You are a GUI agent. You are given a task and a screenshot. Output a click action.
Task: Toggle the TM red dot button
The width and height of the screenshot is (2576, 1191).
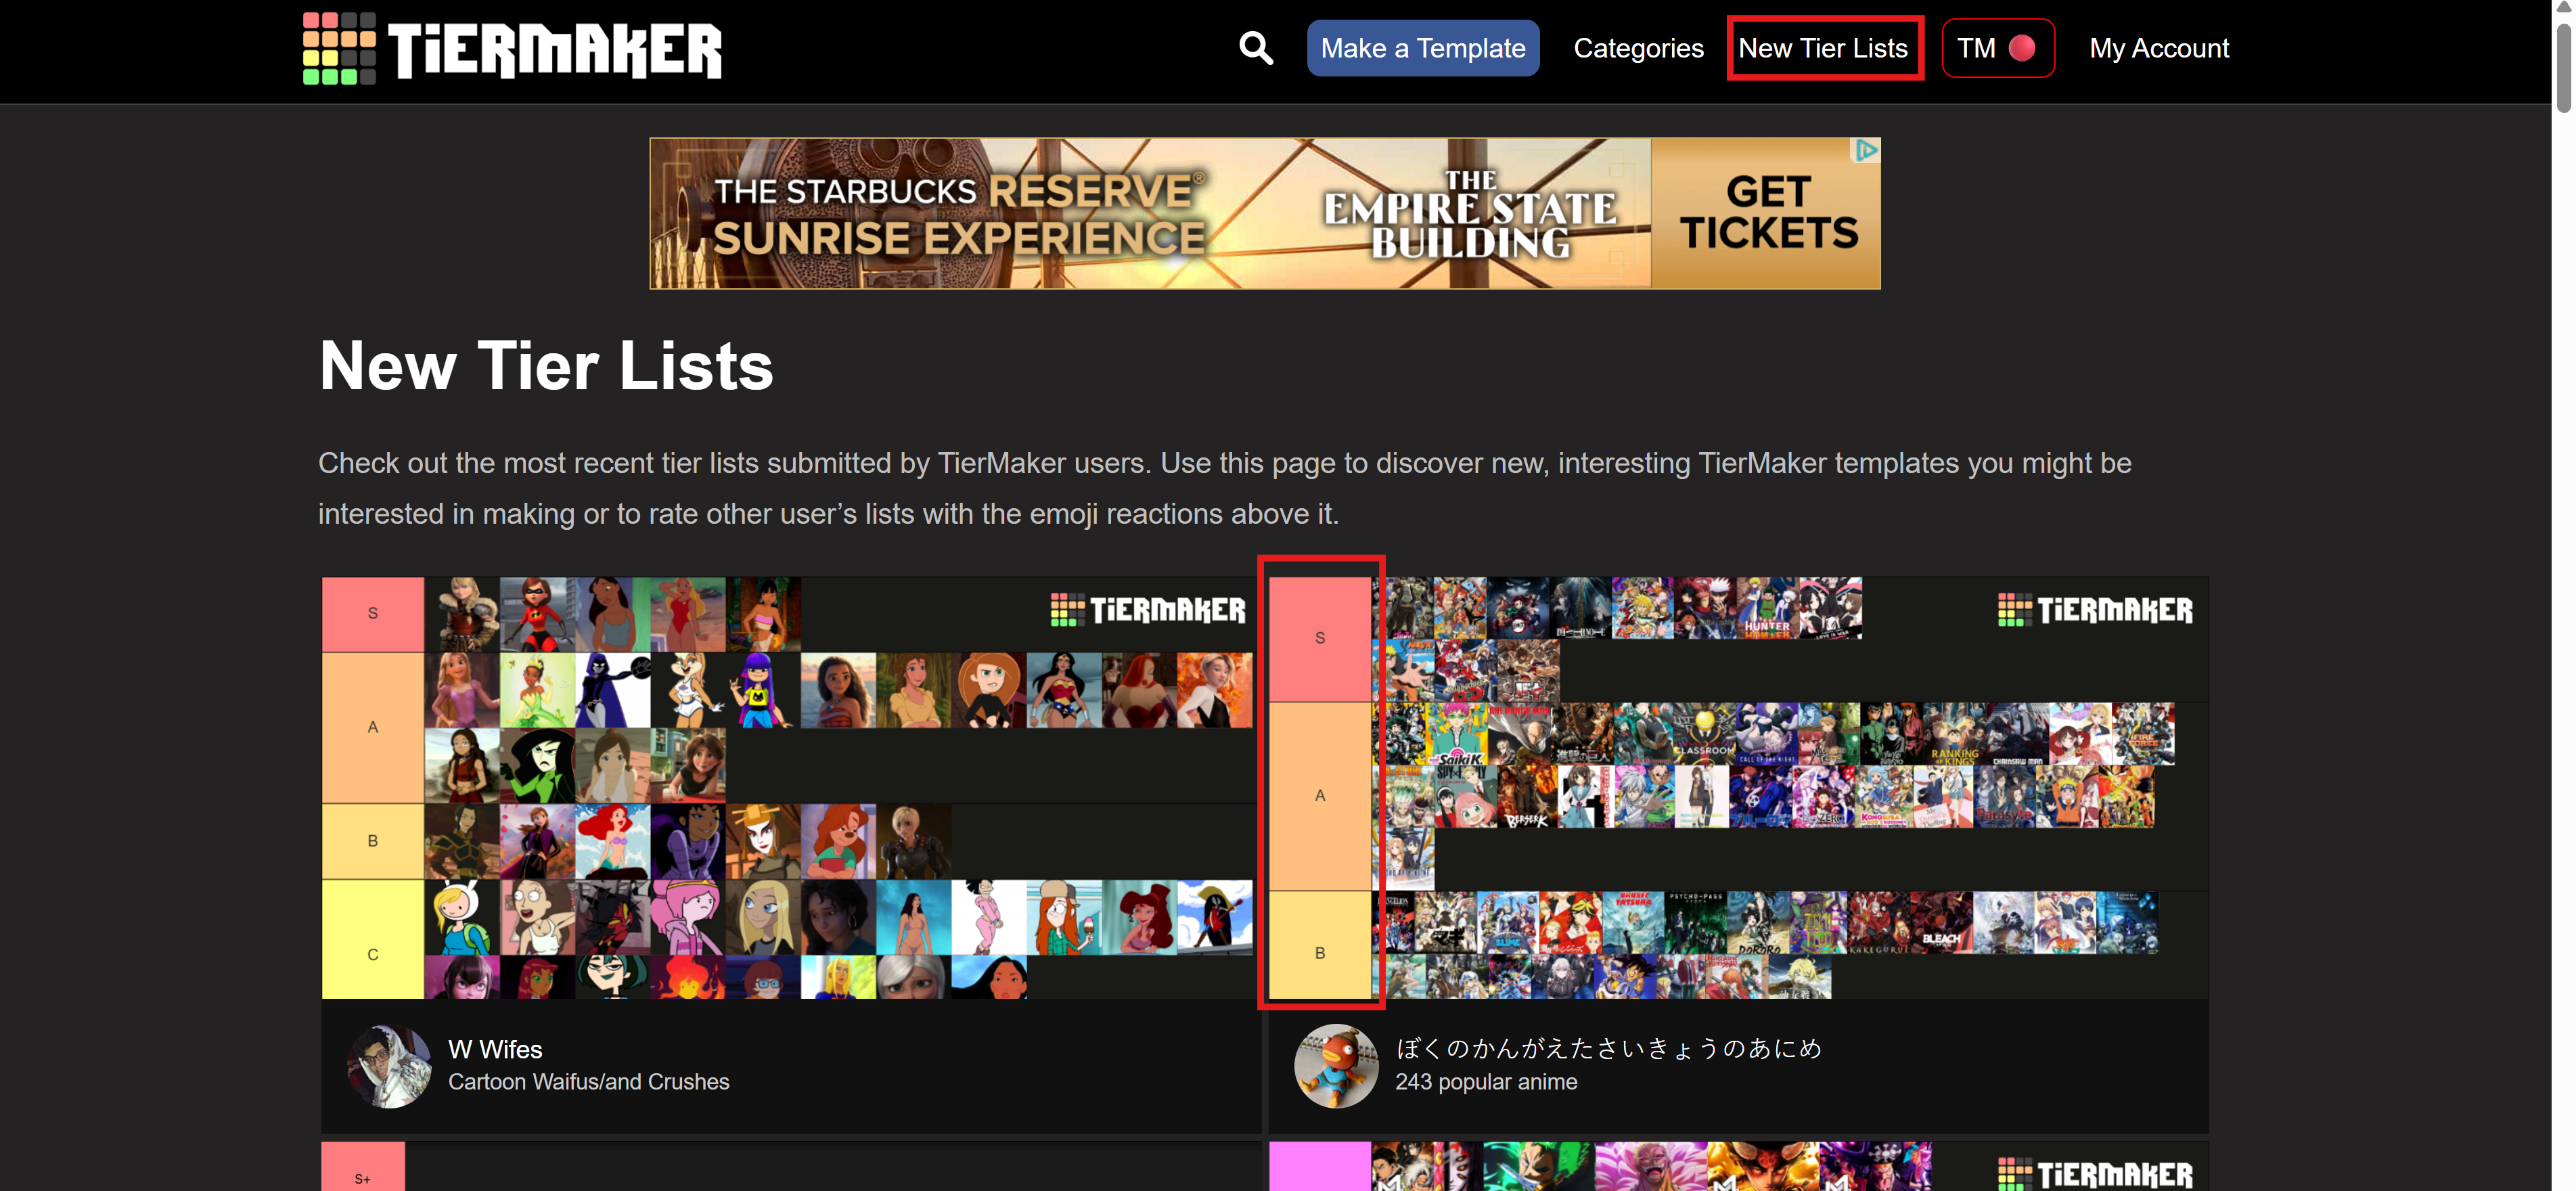(x=1997, y=48)
